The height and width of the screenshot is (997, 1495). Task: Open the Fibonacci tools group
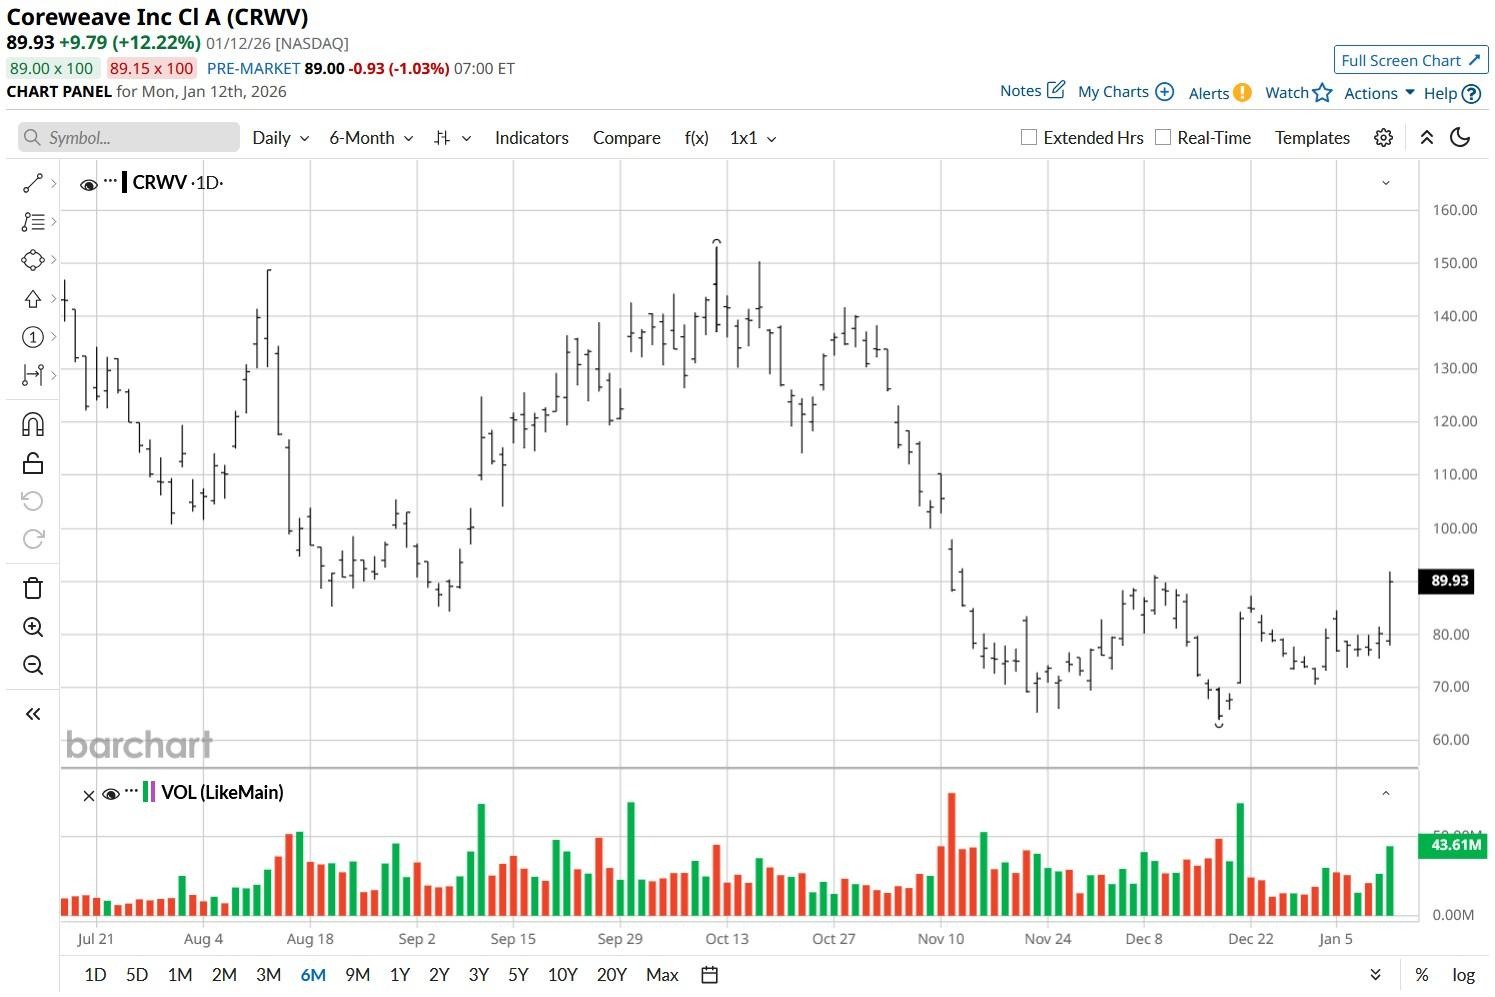coord(33,221)
